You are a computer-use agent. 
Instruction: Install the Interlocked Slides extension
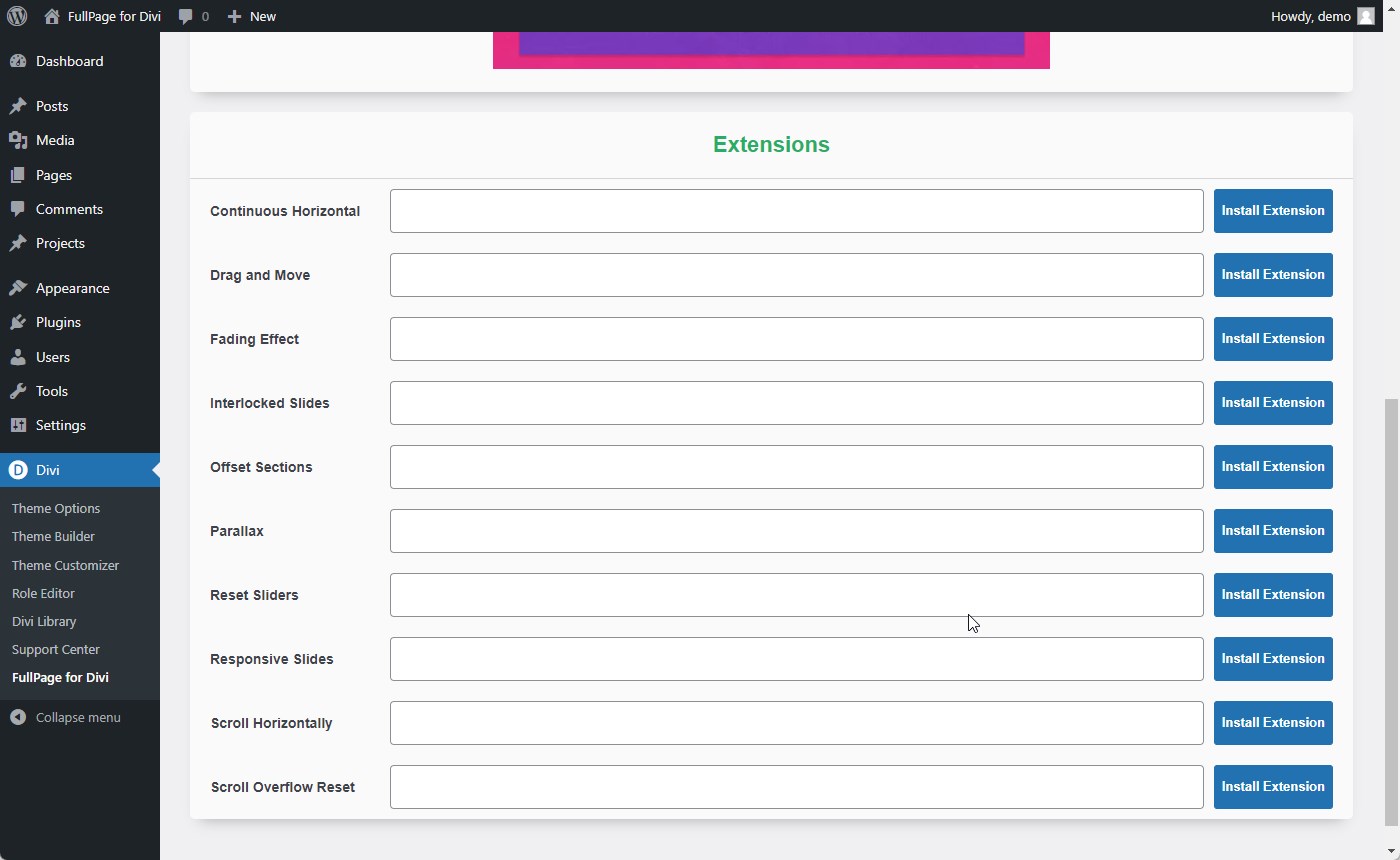click(x=1273, y=403)
